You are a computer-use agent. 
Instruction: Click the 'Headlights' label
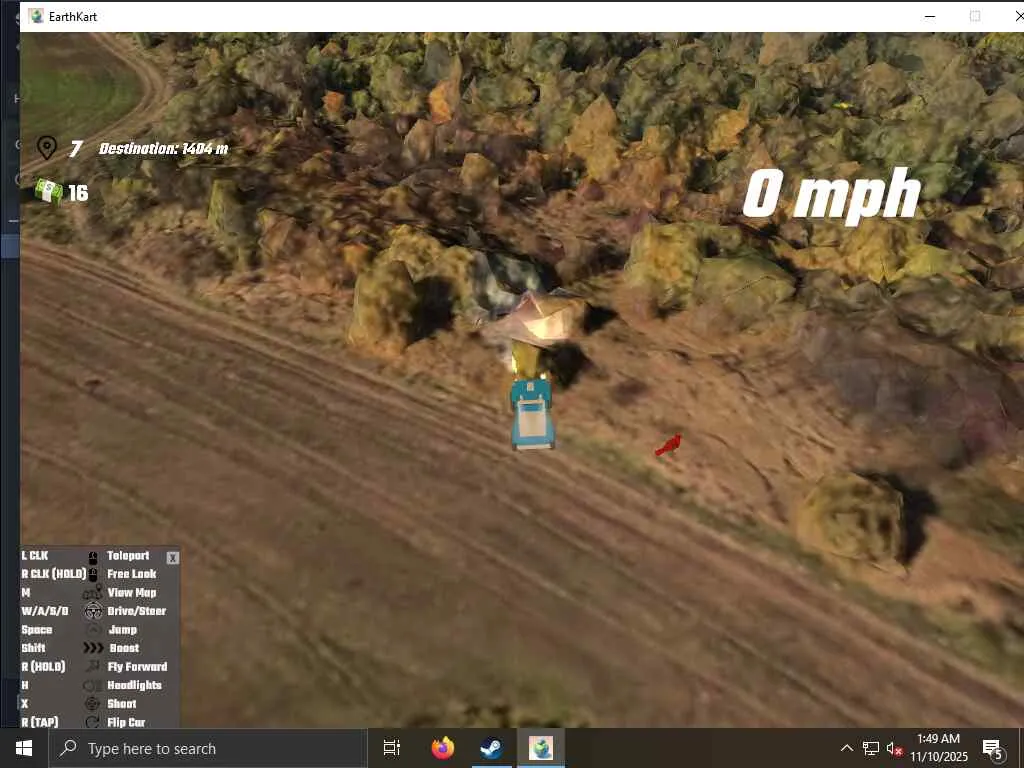click(x=135, y=685)
